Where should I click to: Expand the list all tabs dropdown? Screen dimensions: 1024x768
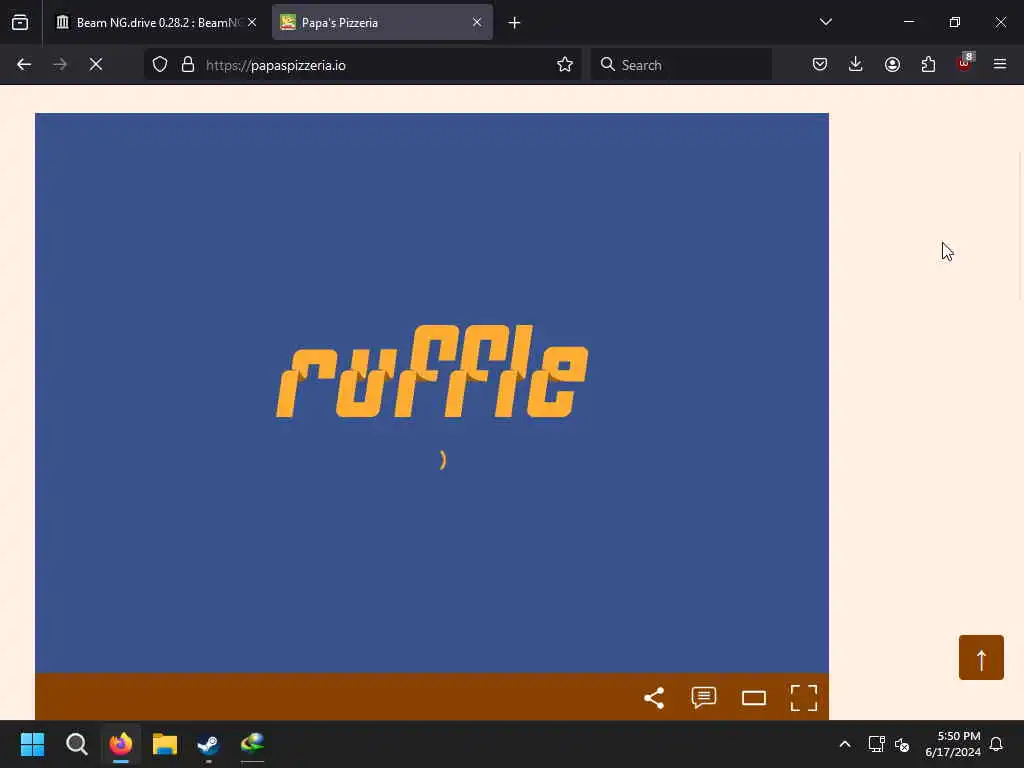pos(825,22)
